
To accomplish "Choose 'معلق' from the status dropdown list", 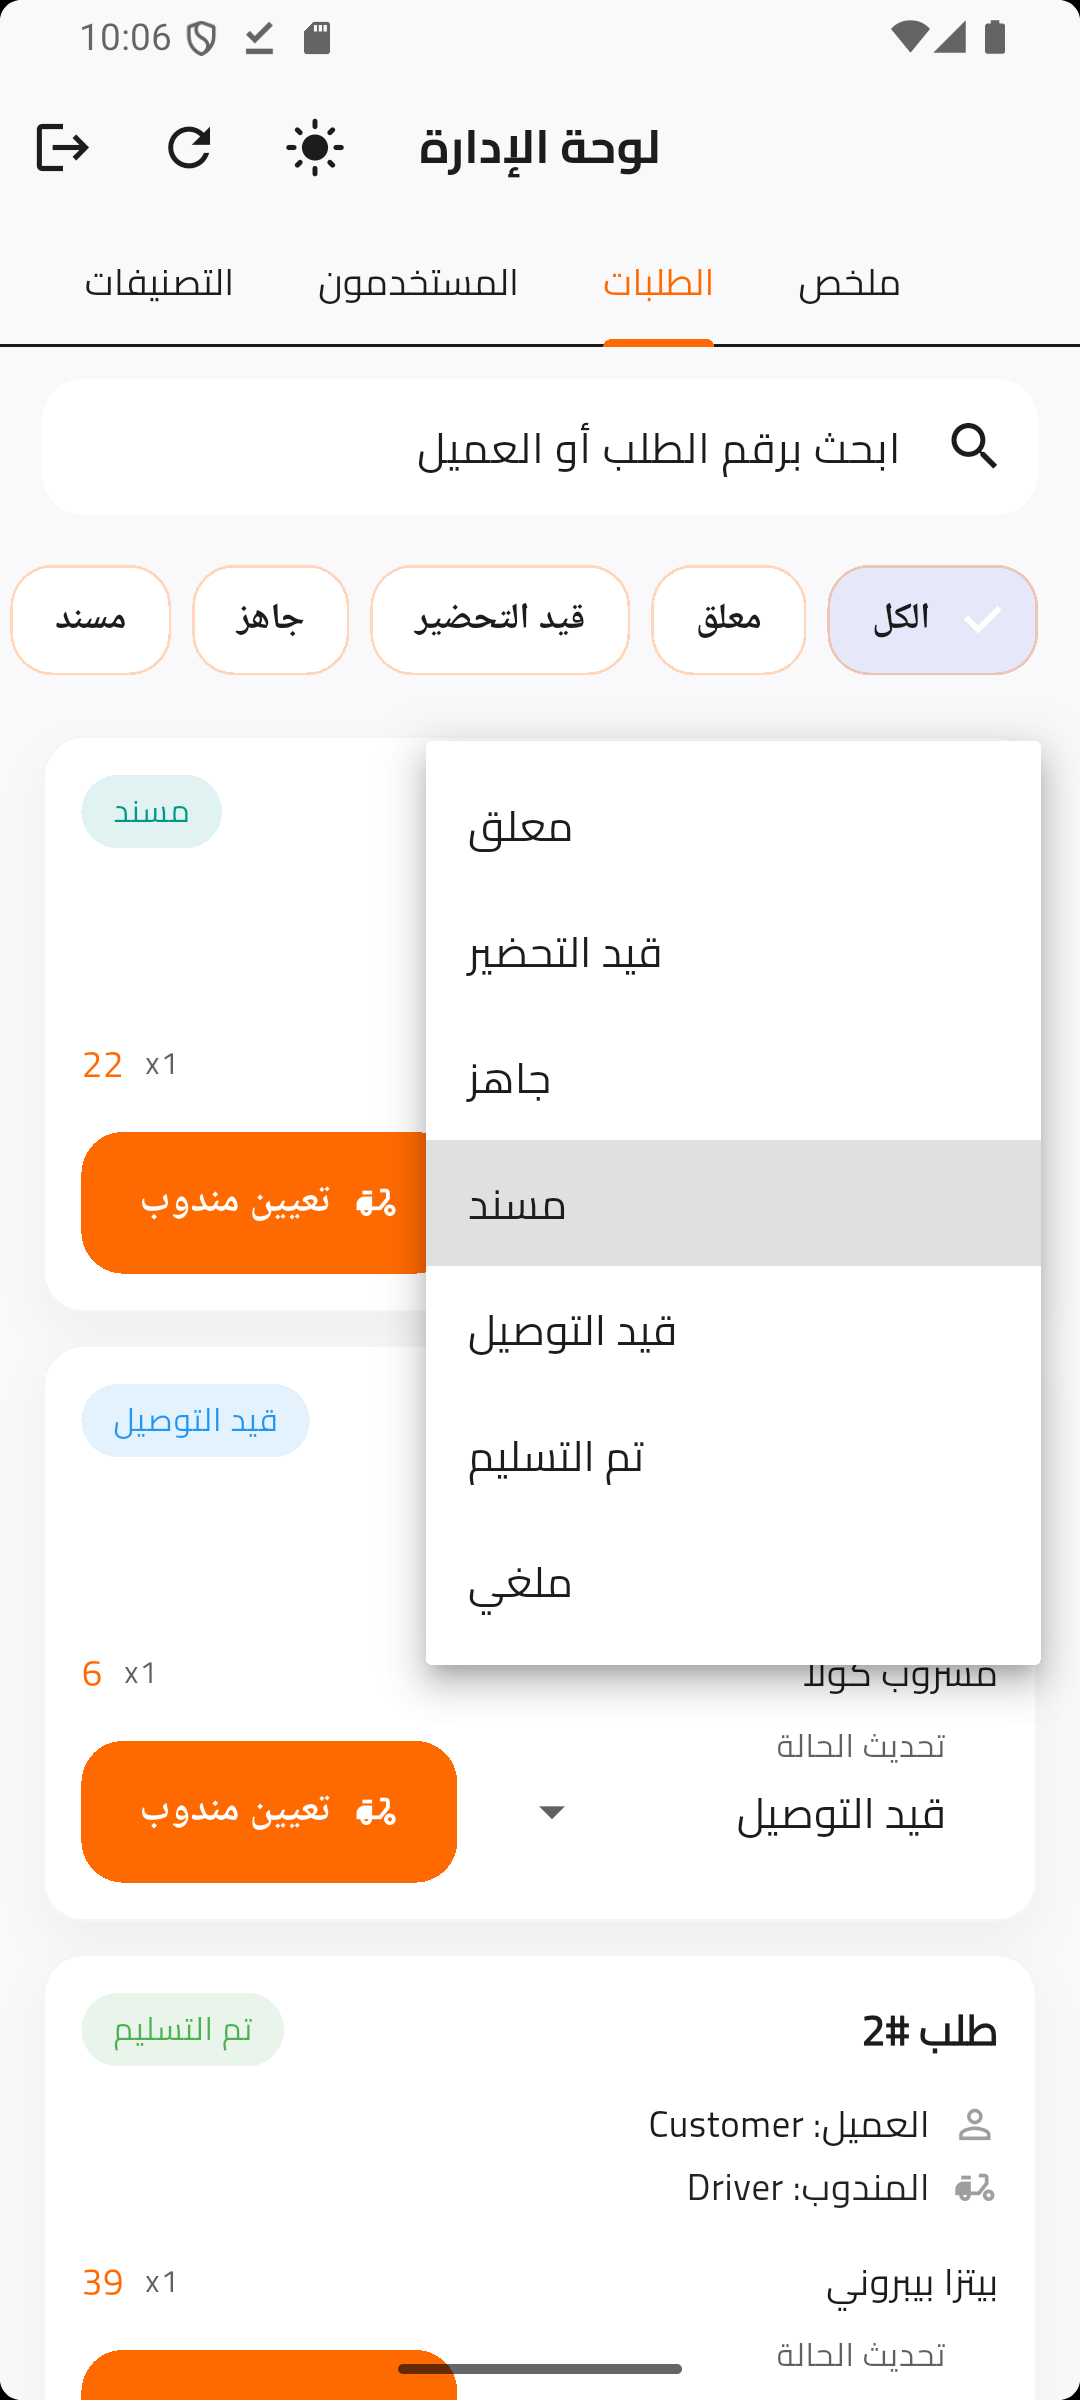I will pyautogui.click(x=732, y=828).
